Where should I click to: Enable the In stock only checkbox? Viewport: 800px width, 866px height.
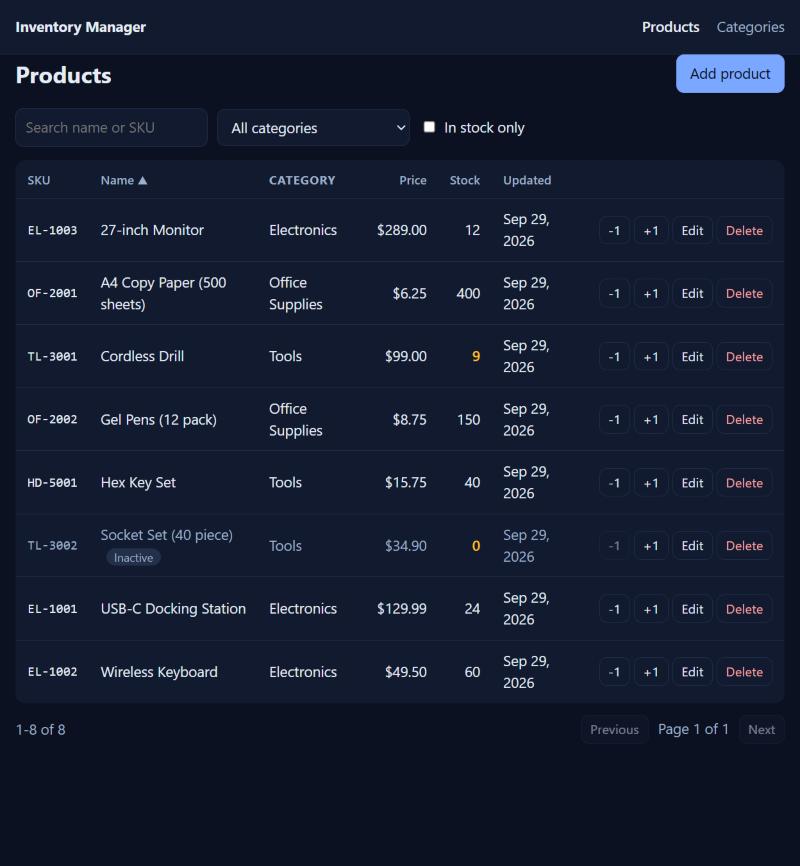pyautogui.click(x=429, y=127)
